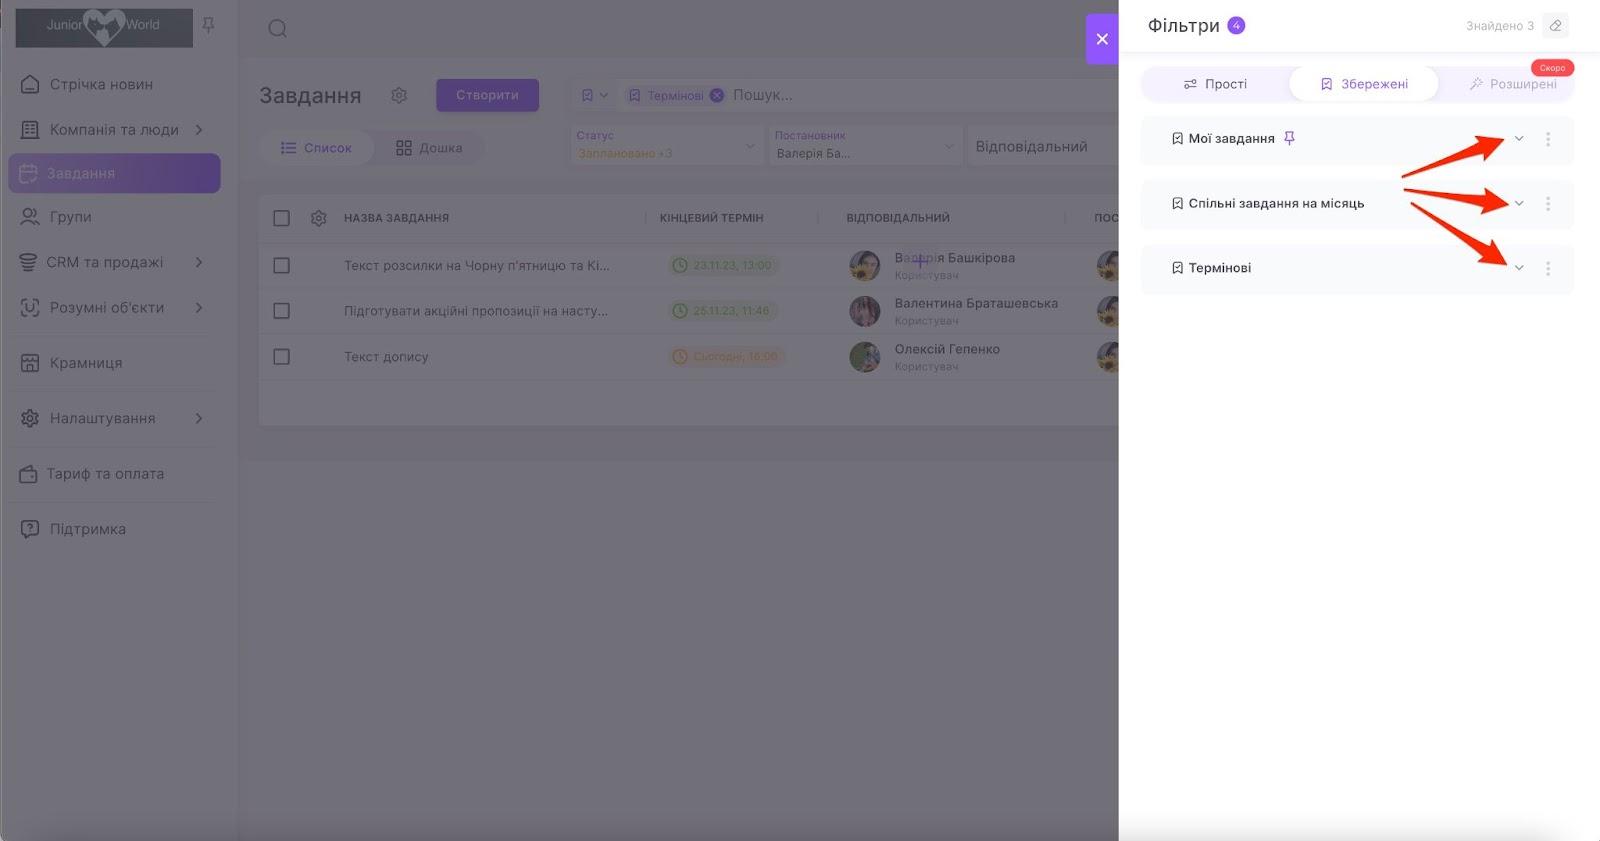Open Крамниця in the sidebar
The height and width of the screenshot is (841, 1600).
point(86,363)
